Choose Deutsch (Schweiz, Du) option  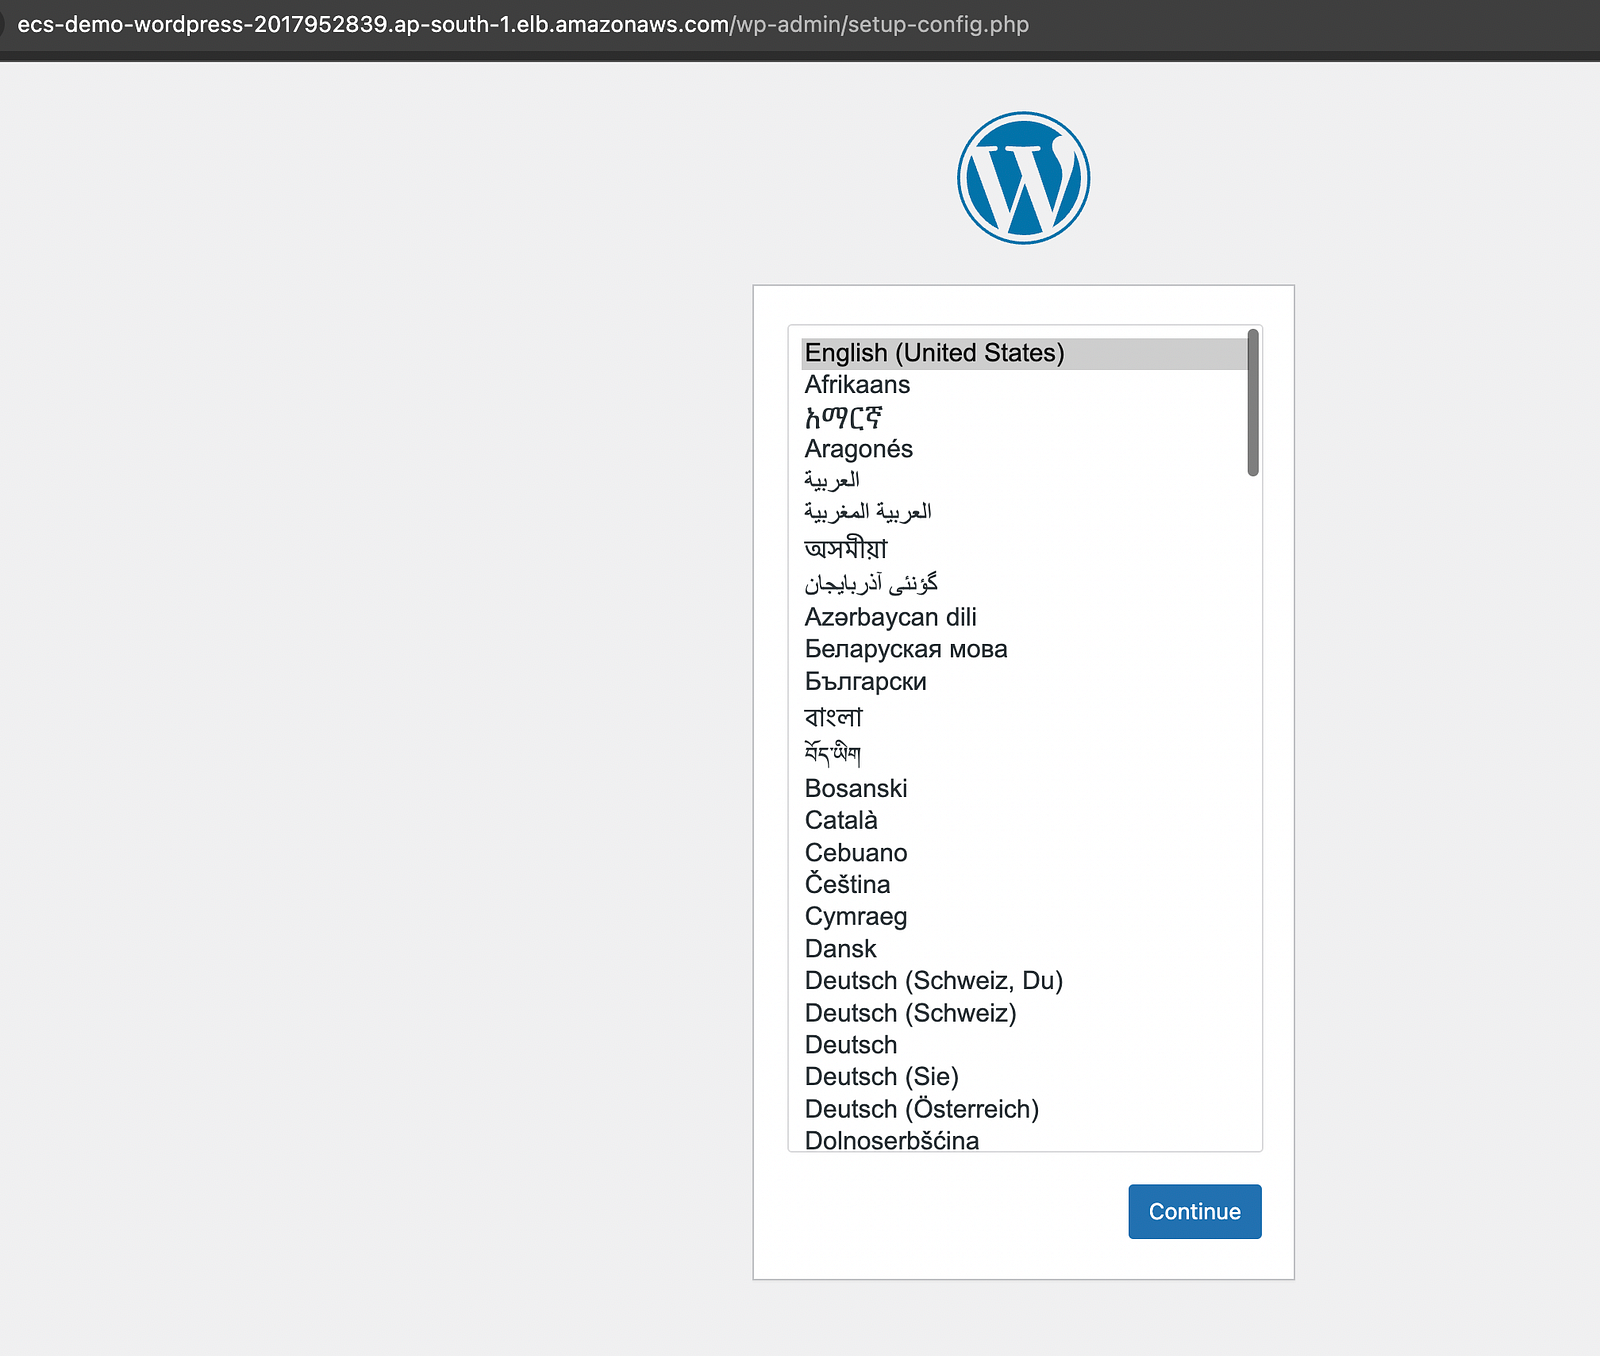coord(1024,980)
